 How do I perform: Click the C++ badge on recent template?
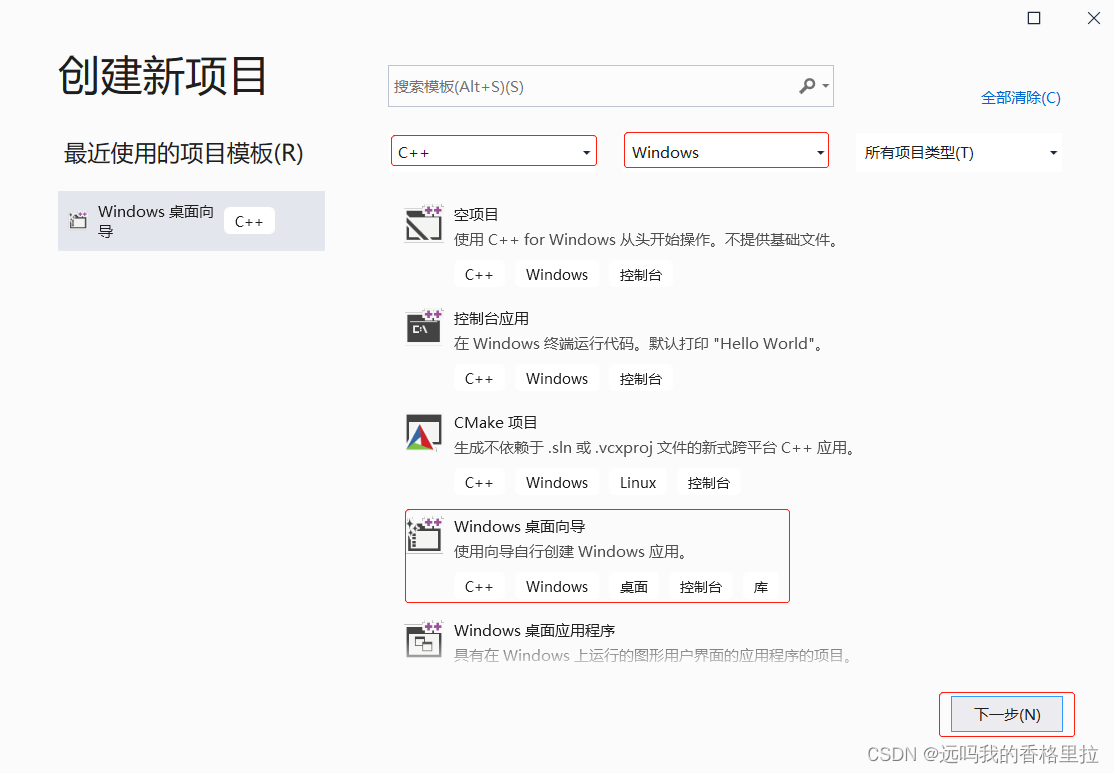tap(249, 222)
